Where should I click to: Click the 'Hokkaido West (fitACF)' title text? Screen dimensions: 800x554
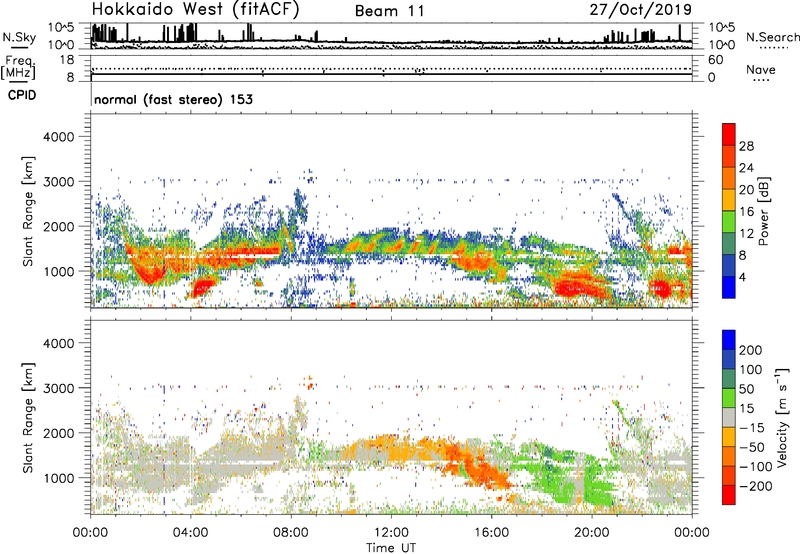coord(195,10)
